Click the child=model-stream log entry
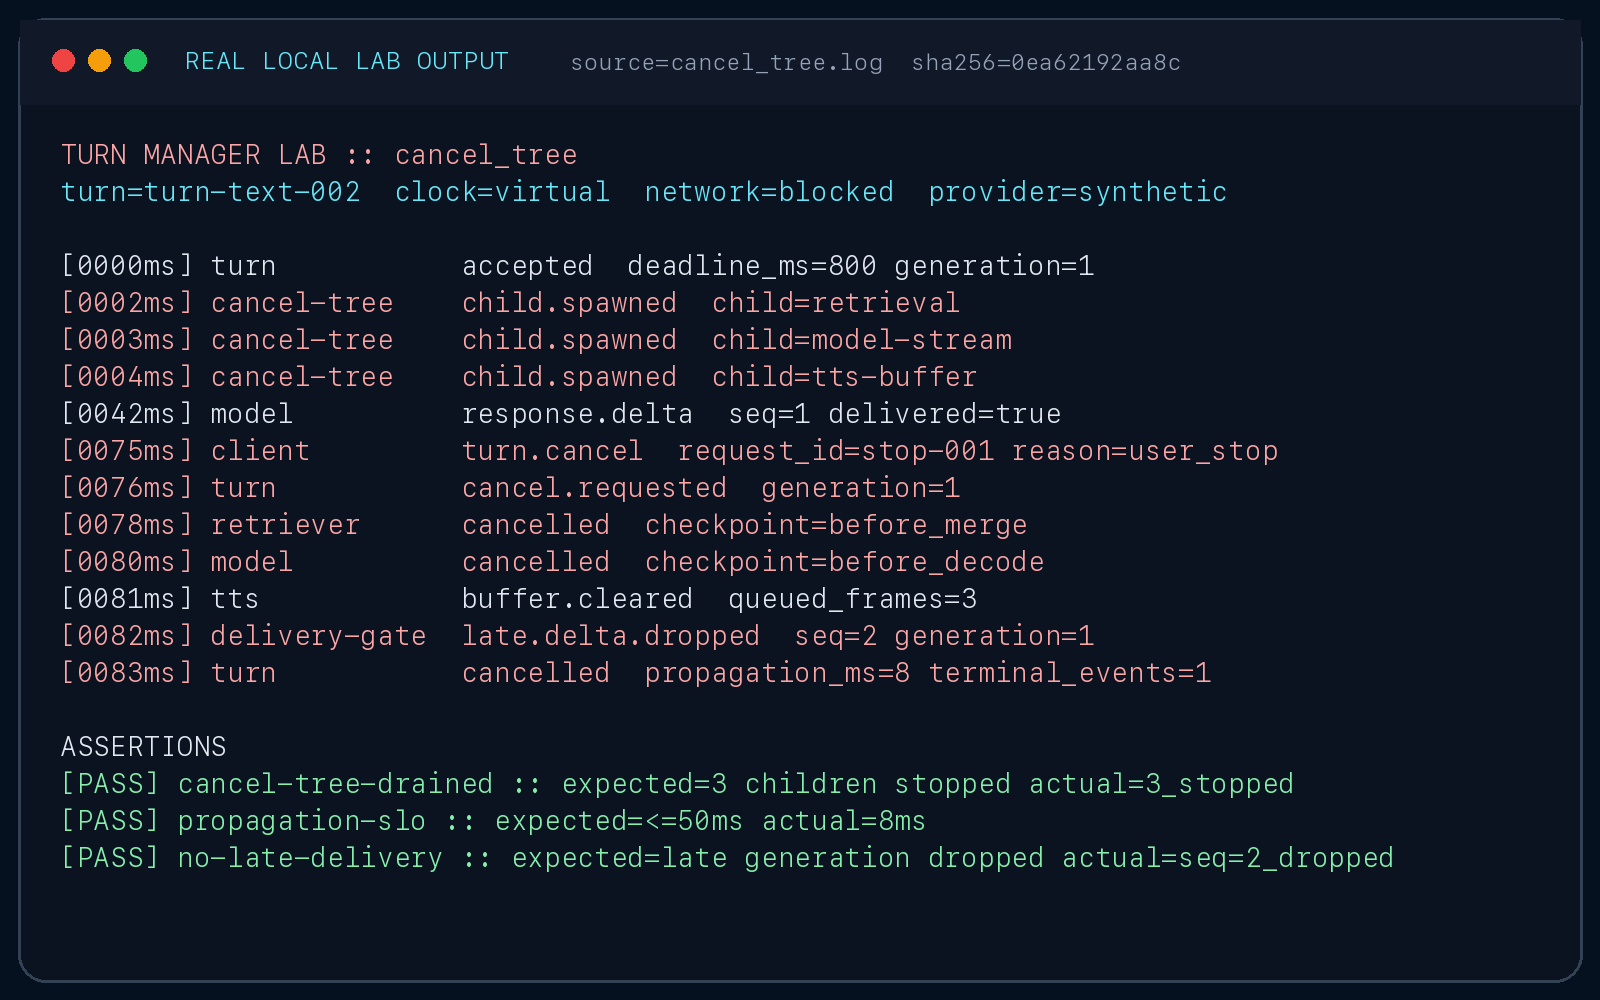Screen dimensions: 1600x1000 click(537, 340)
